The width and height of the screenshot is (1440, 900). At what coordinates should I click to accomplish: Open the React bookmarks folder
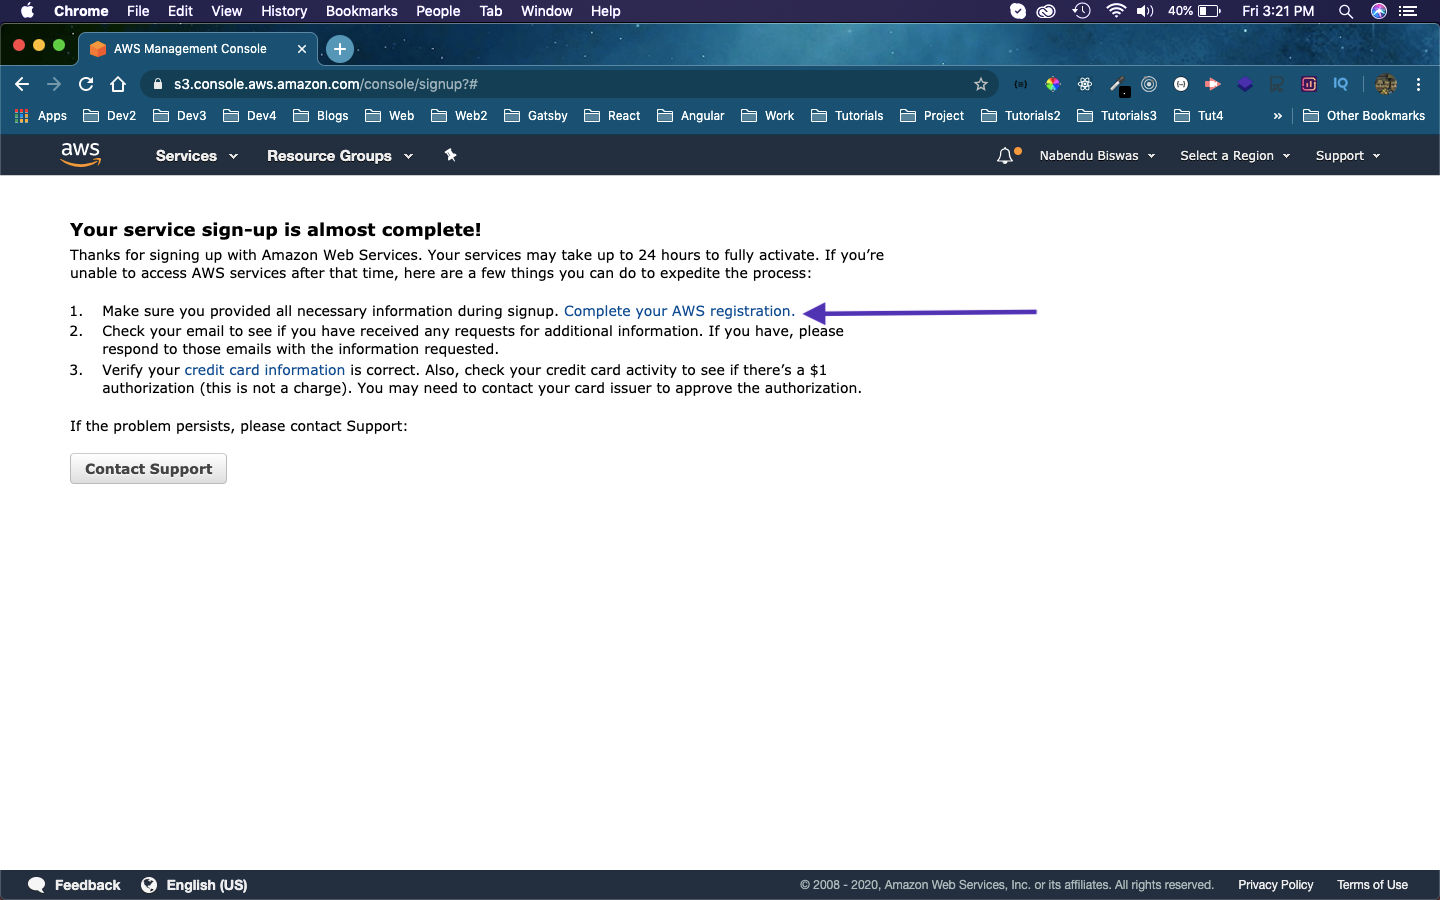click(612, 116)
